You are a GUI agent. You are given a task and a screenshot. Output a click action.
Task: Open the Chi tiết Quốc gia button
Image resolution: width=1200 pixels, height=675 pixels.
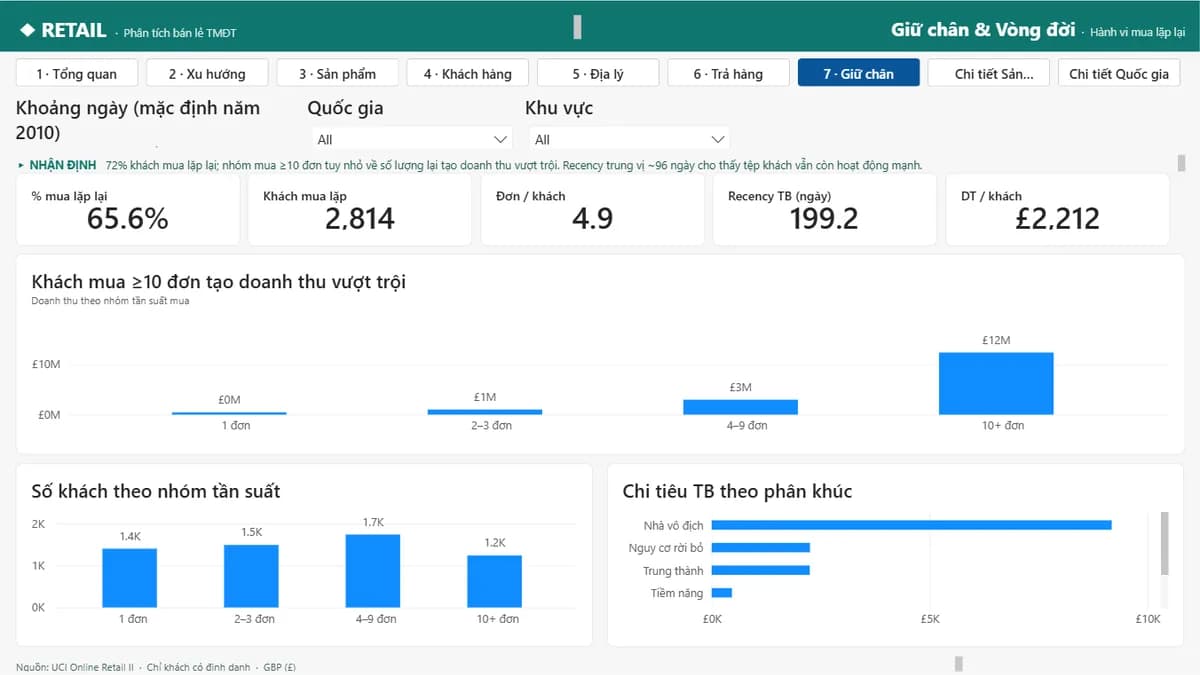click(x=1119, y=73)
